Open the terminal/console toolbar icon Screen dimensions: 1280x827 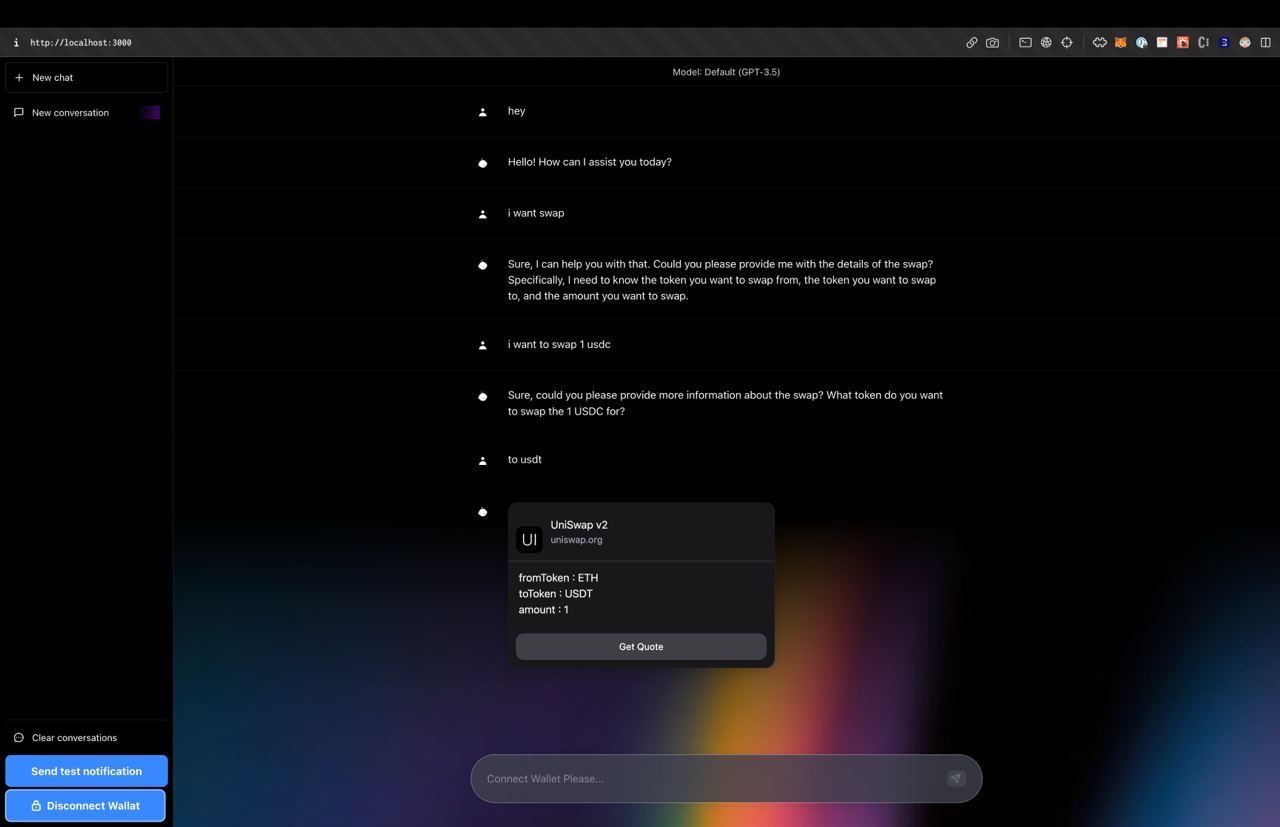[1025, 43]
